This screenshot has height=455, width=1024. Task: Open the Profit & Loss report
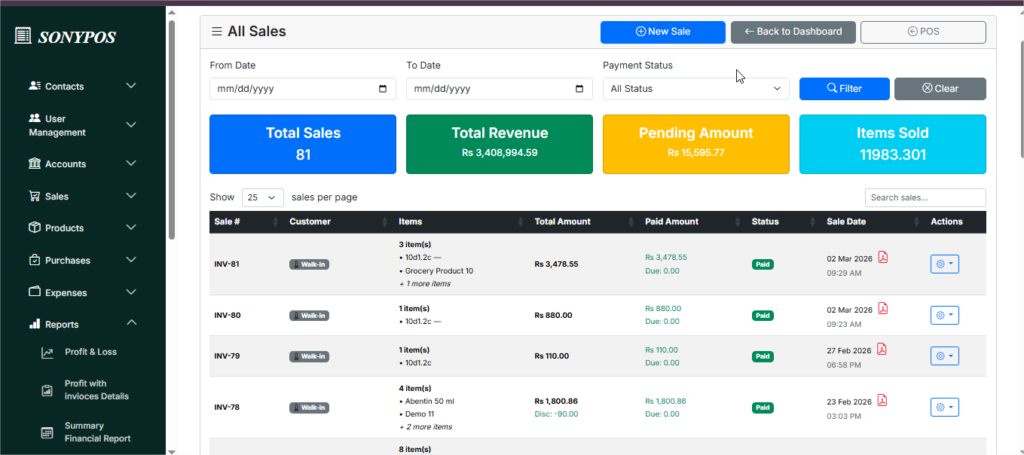[x=89, y=352]
